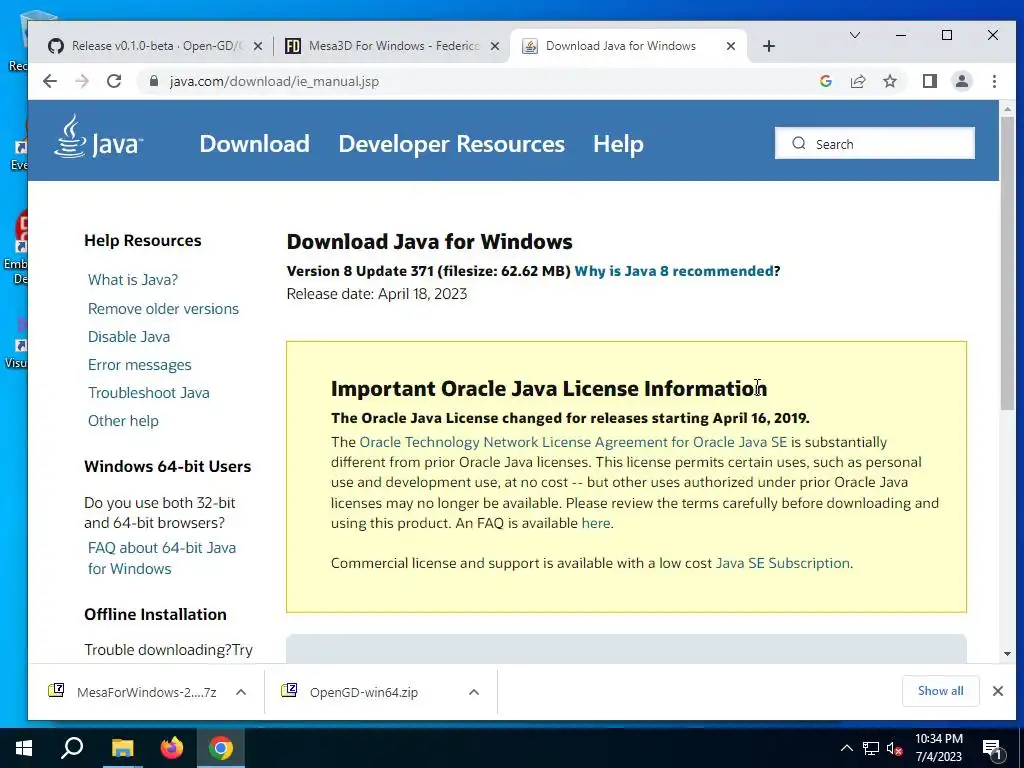This screenshot has width=1024, height=768.
Task: Open the network status tray icon
Action: tap(871, 748)
